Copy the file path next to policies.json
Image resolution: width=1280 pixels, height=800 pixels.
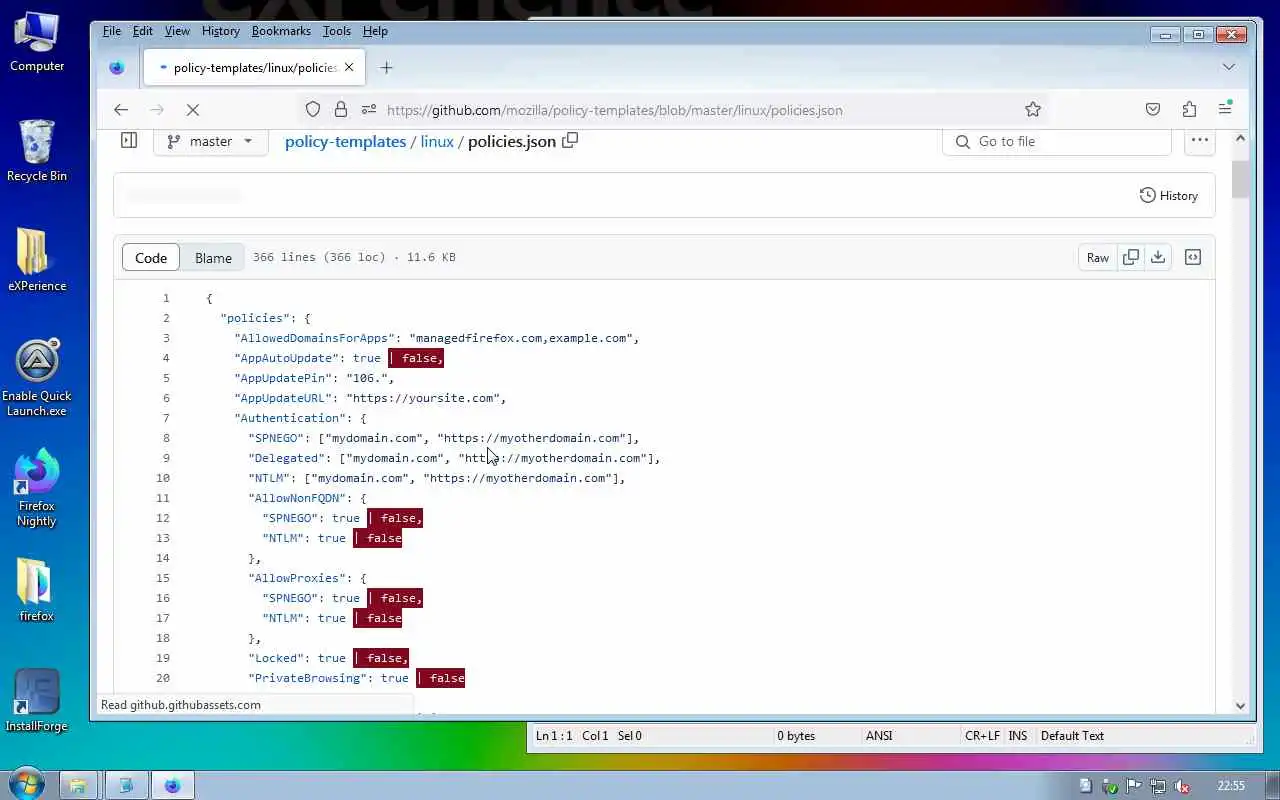point(570,141)
